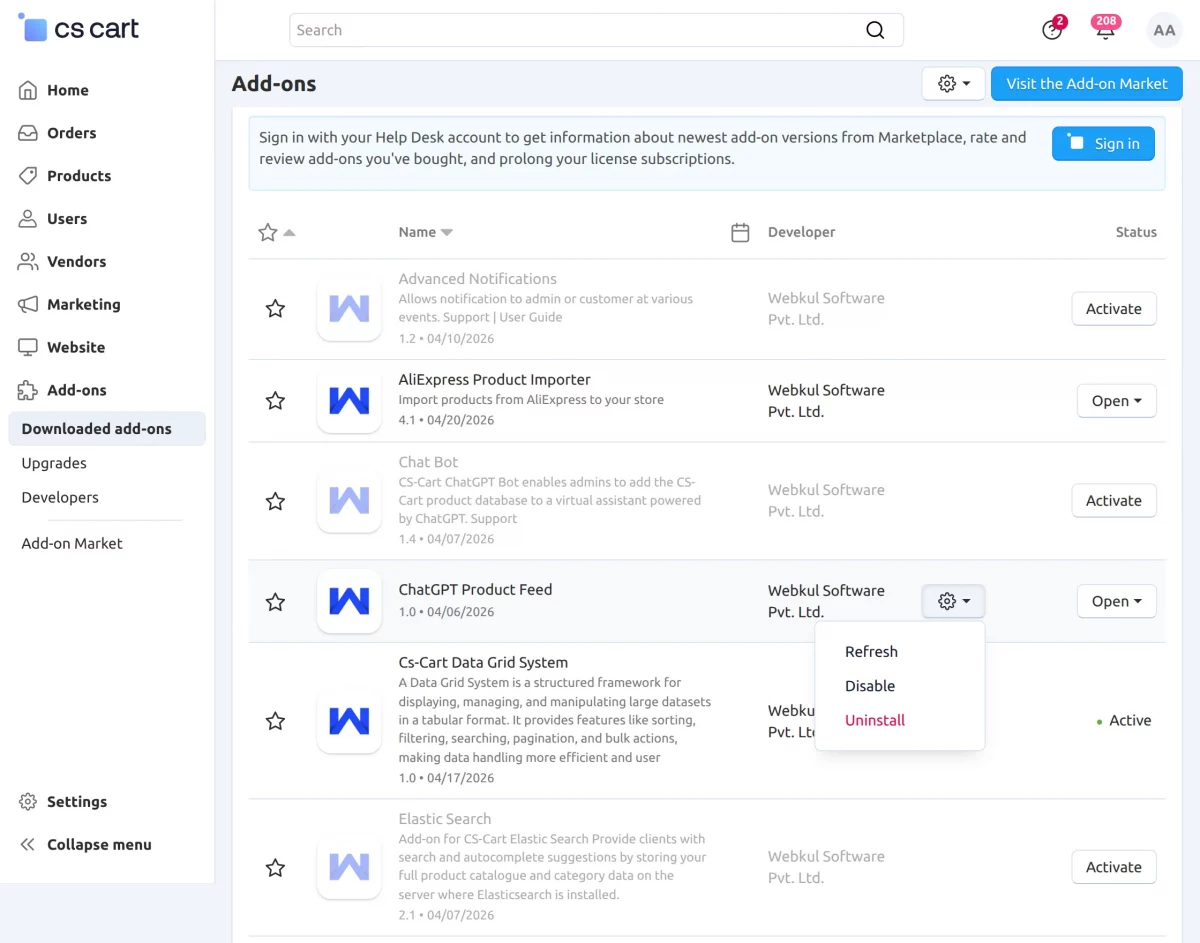This screenshot has width=1200, height=943.
Task: Open the AA user avatar menu
Action: point(1164,30)
